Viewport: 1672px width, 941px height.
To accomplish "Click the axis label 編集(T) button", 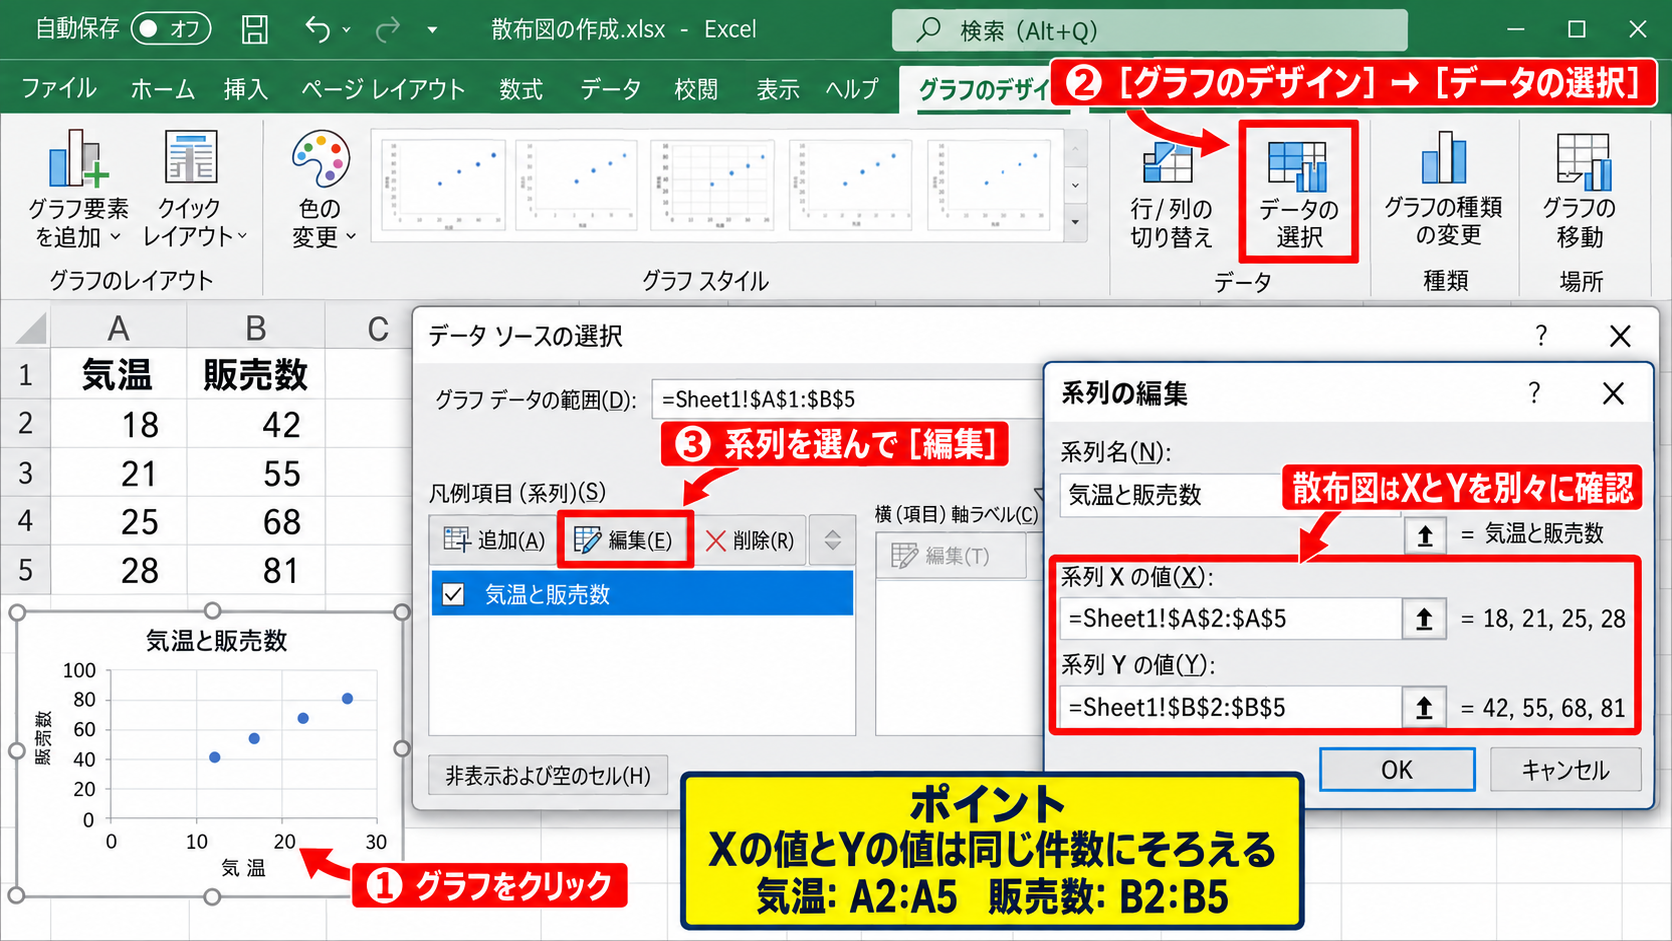I will coord(951,556).
